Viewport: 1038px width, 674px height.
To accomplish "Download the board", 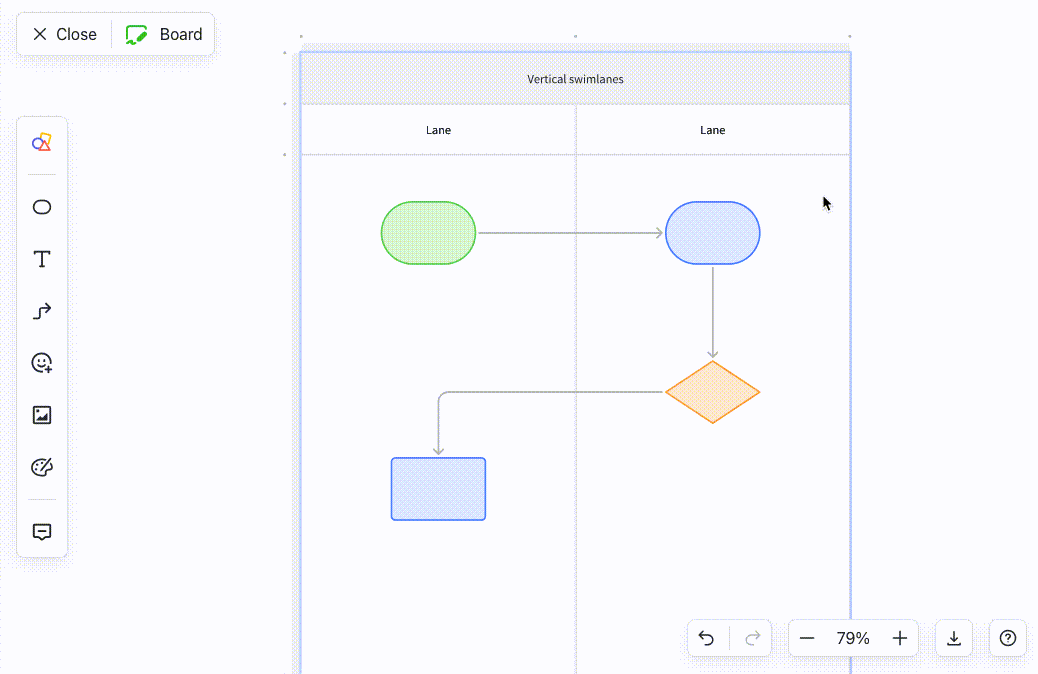I will (x=953, y=638).
